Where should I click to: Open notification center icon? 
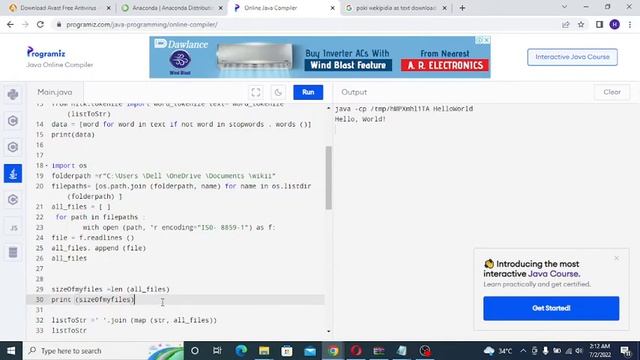point(626,351)
